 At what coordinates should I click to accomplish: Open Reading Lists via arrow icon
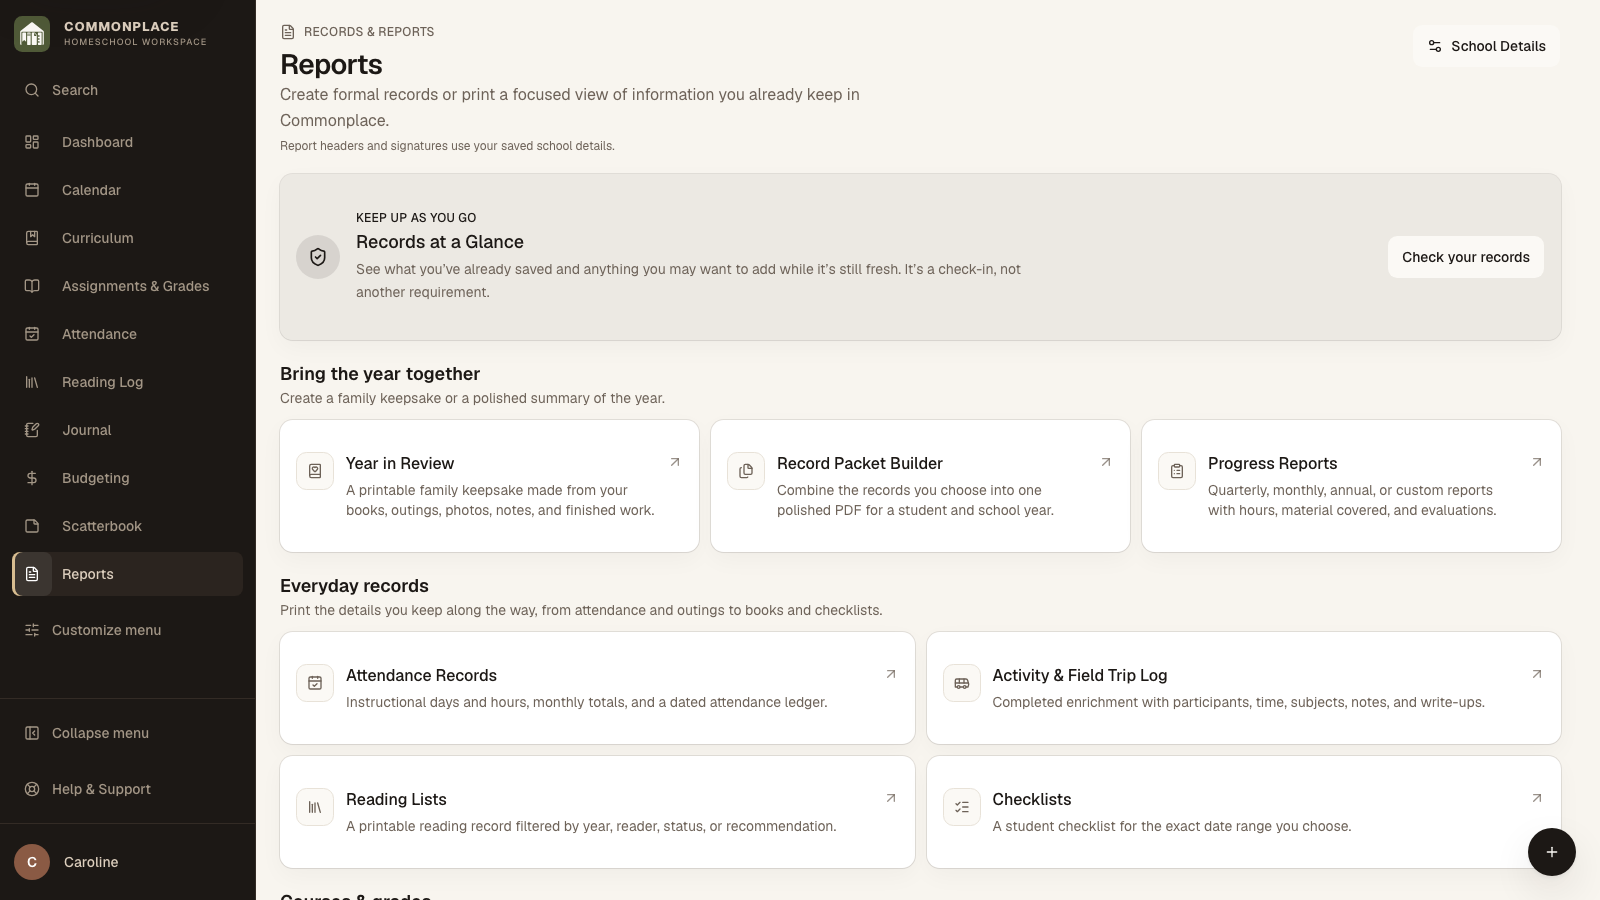[891, 798]
